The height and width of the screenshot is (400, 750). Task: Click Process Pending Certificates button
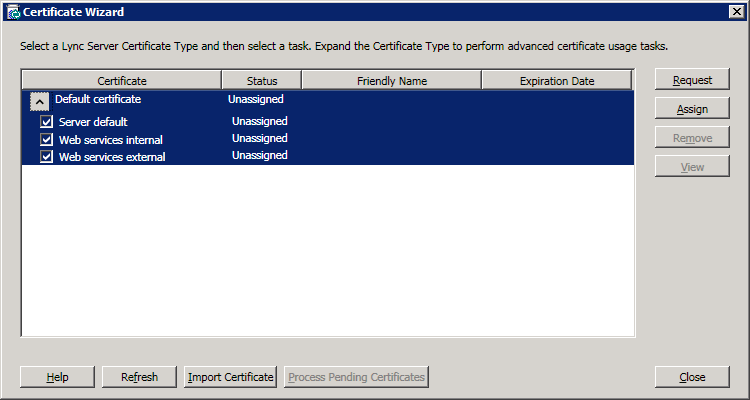[356, 377]
